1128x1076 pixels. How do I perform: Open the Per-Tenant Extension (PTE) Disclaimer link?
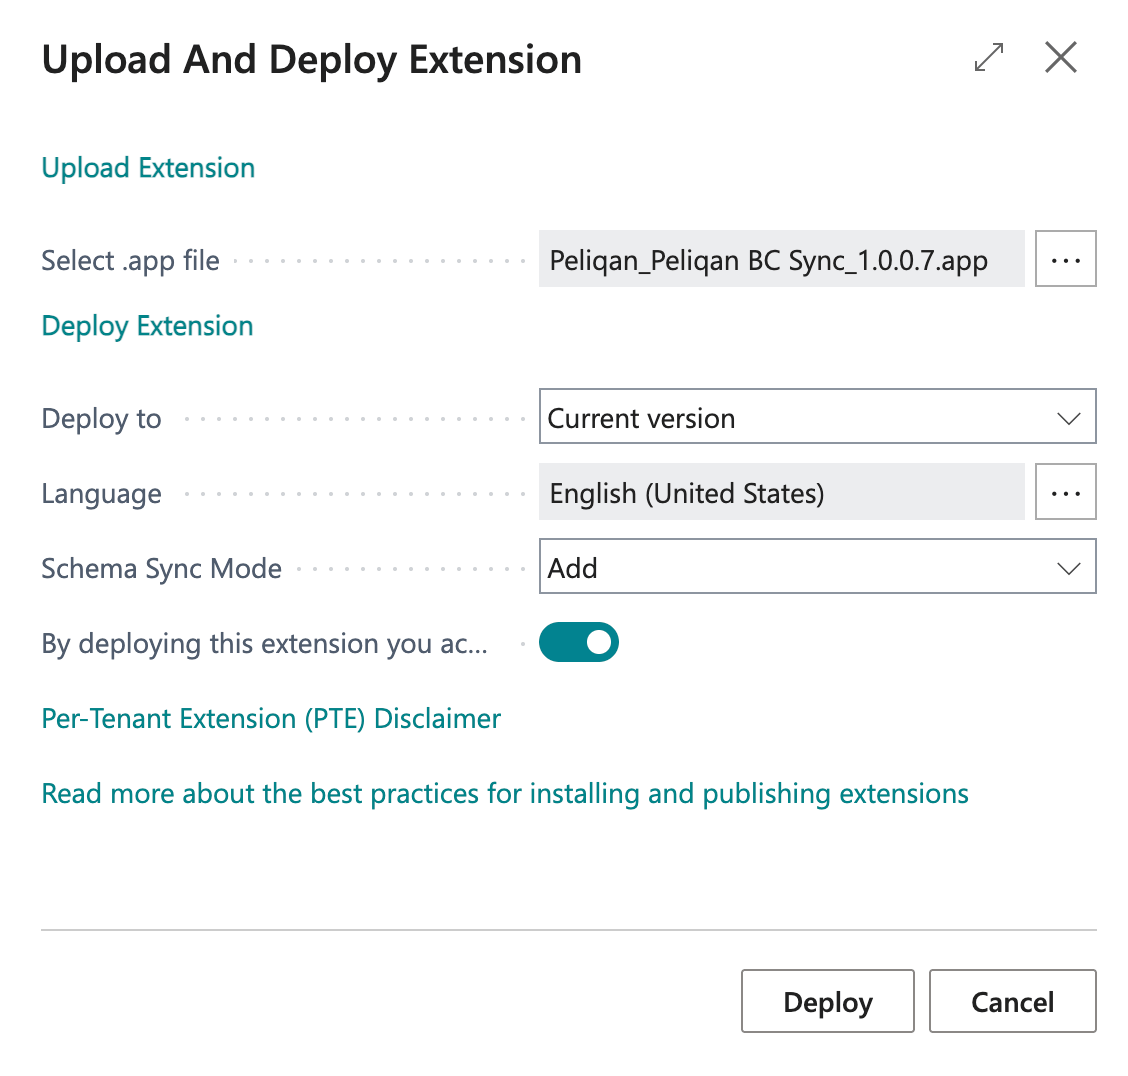point(271,719)
